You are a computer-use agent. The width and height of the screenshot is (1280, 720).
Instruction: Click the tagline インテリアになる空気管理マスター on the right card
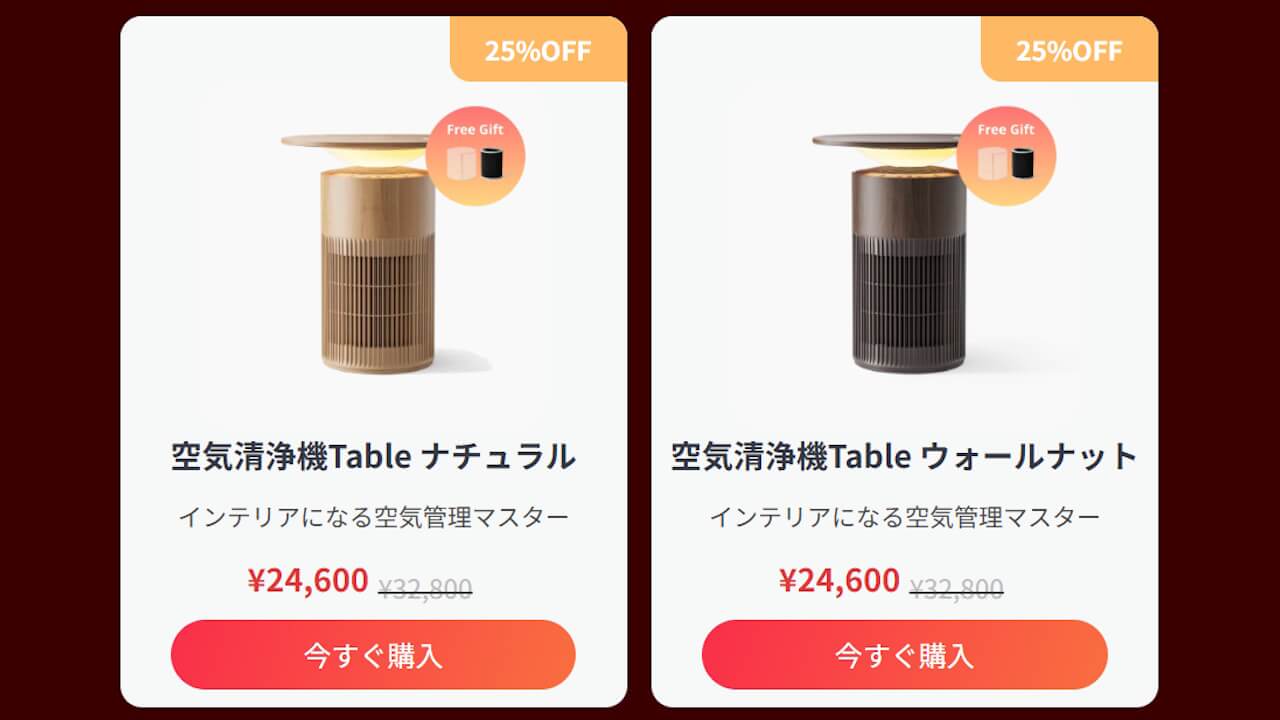[907, 512]
